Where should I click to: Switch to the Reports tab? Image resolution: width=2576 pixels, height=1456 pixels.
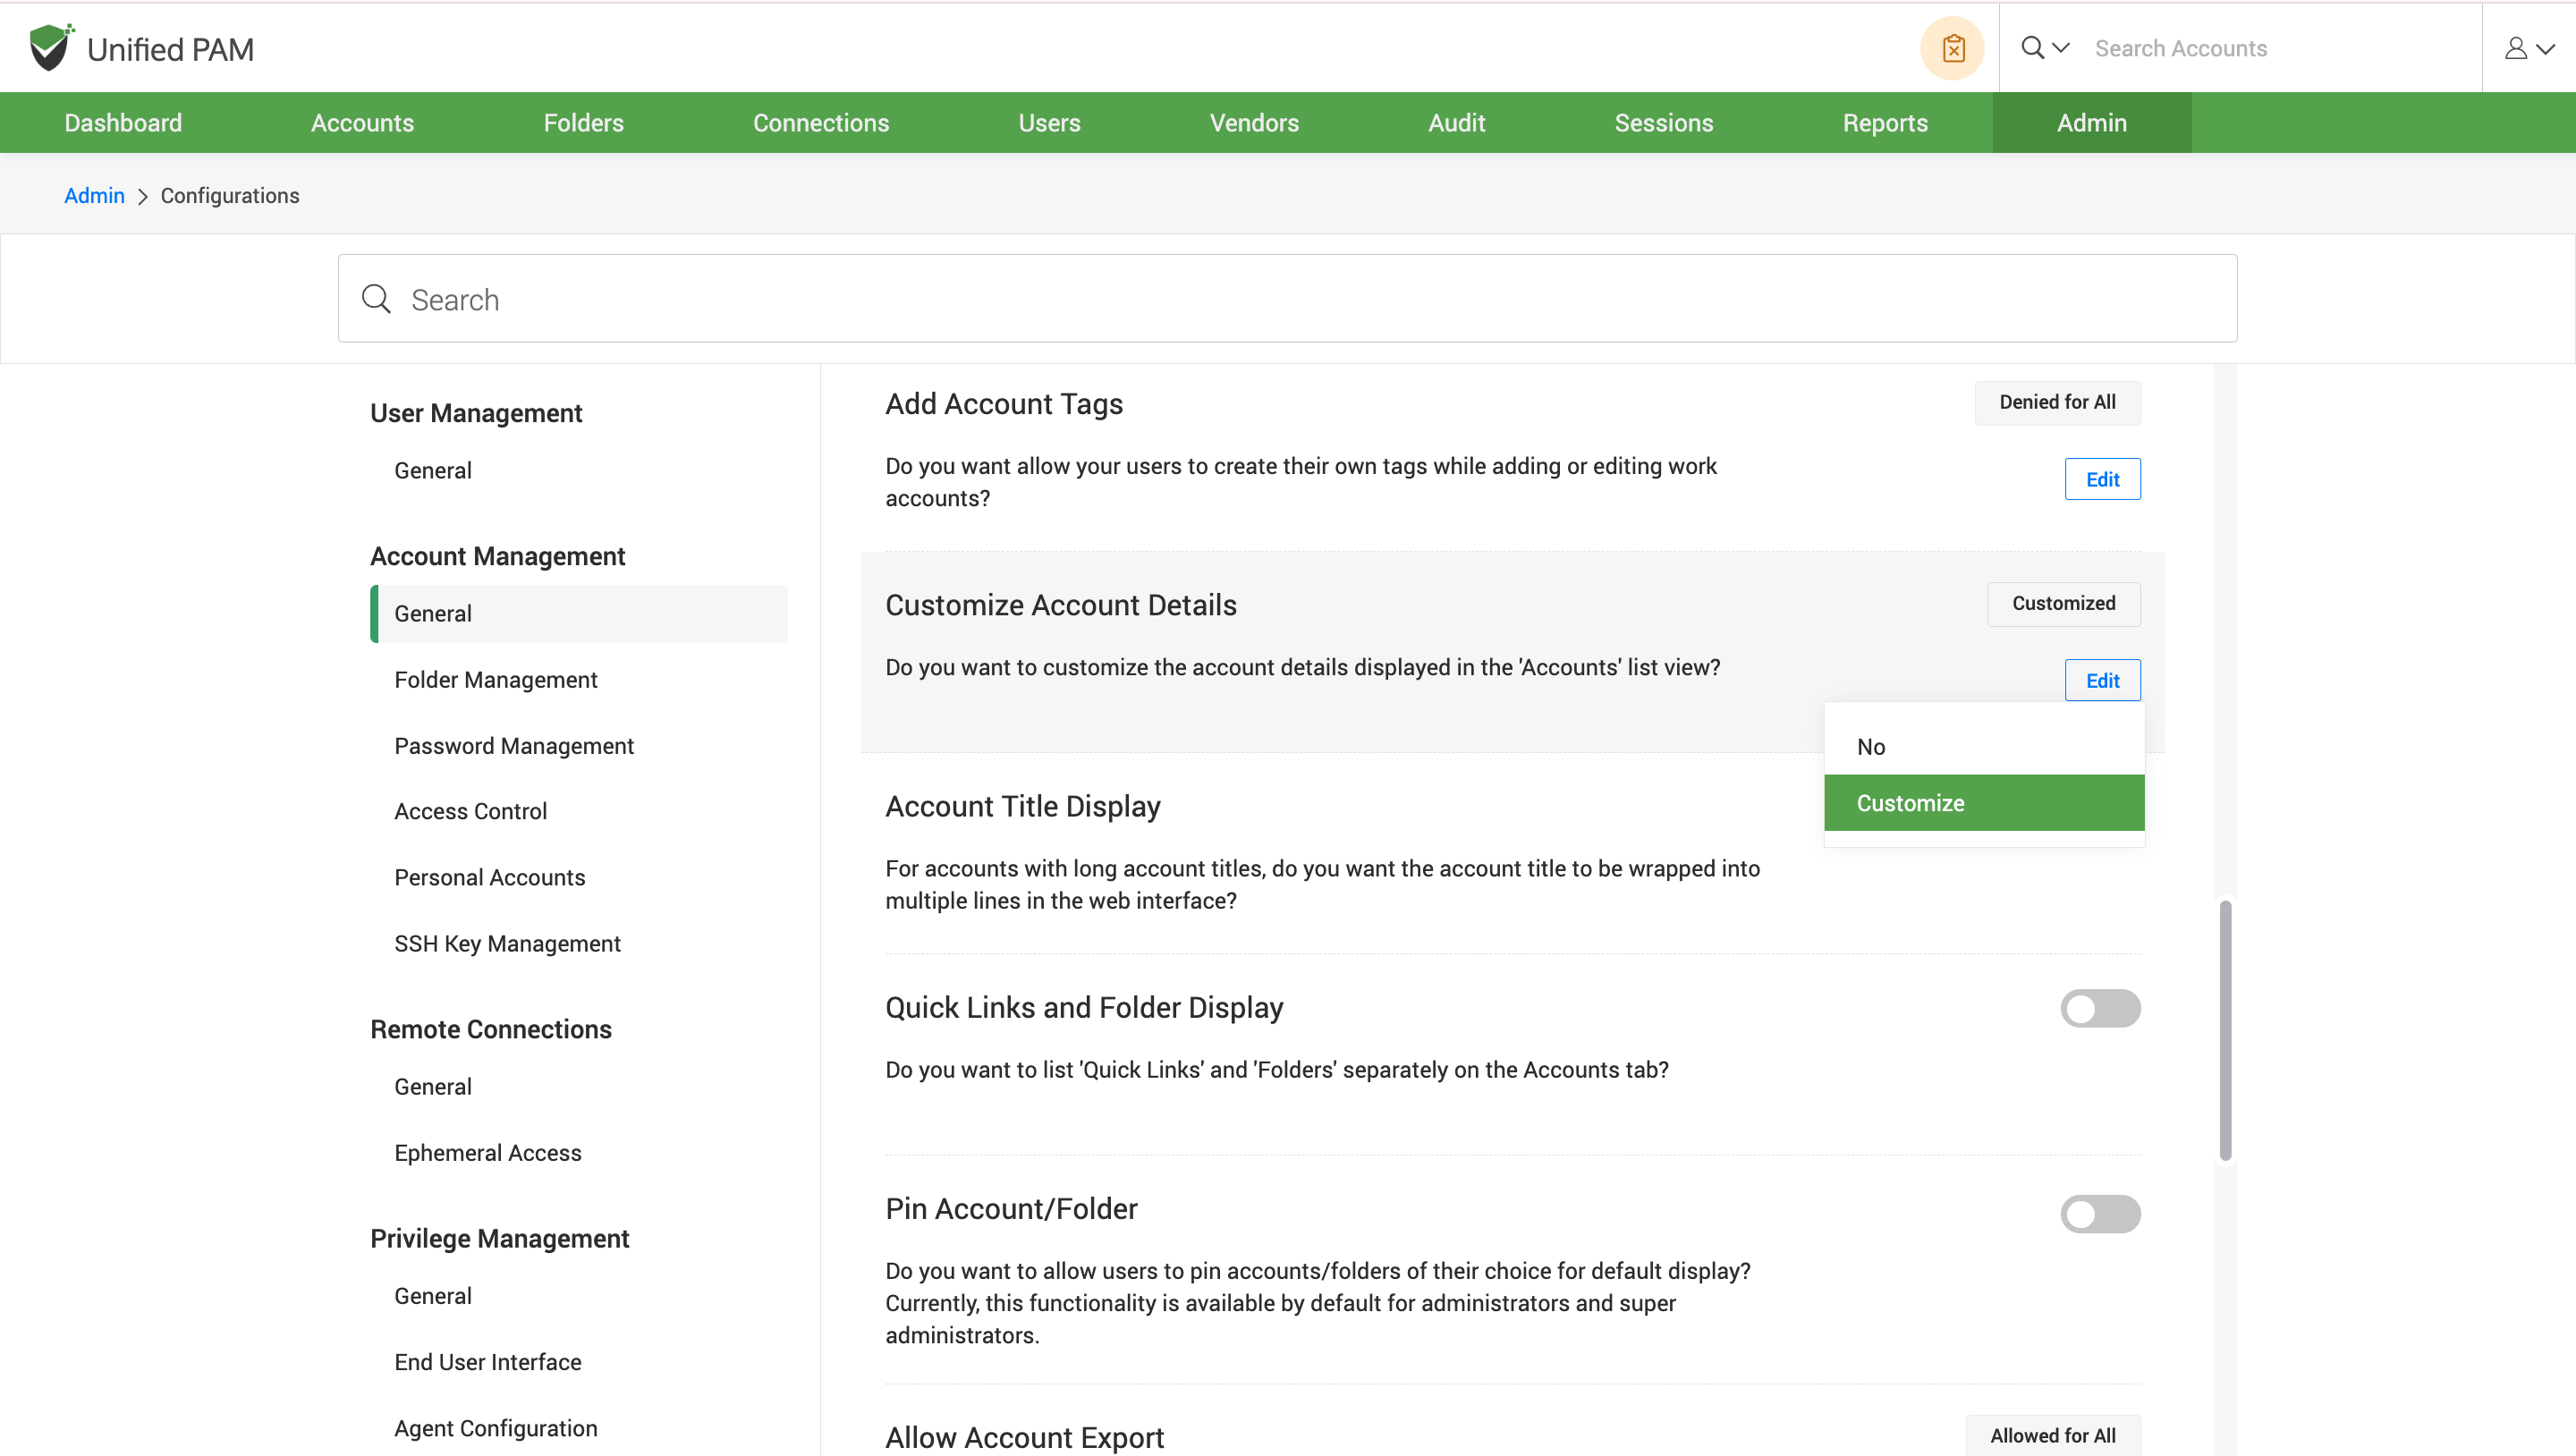click(x=1884, y=123)
